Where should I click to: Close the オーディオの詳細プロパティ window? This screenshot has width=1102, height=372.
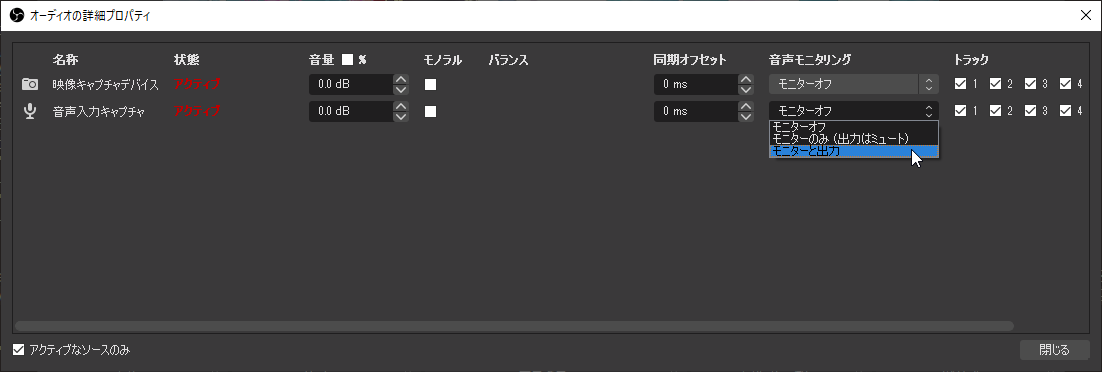click(1085, 15)
